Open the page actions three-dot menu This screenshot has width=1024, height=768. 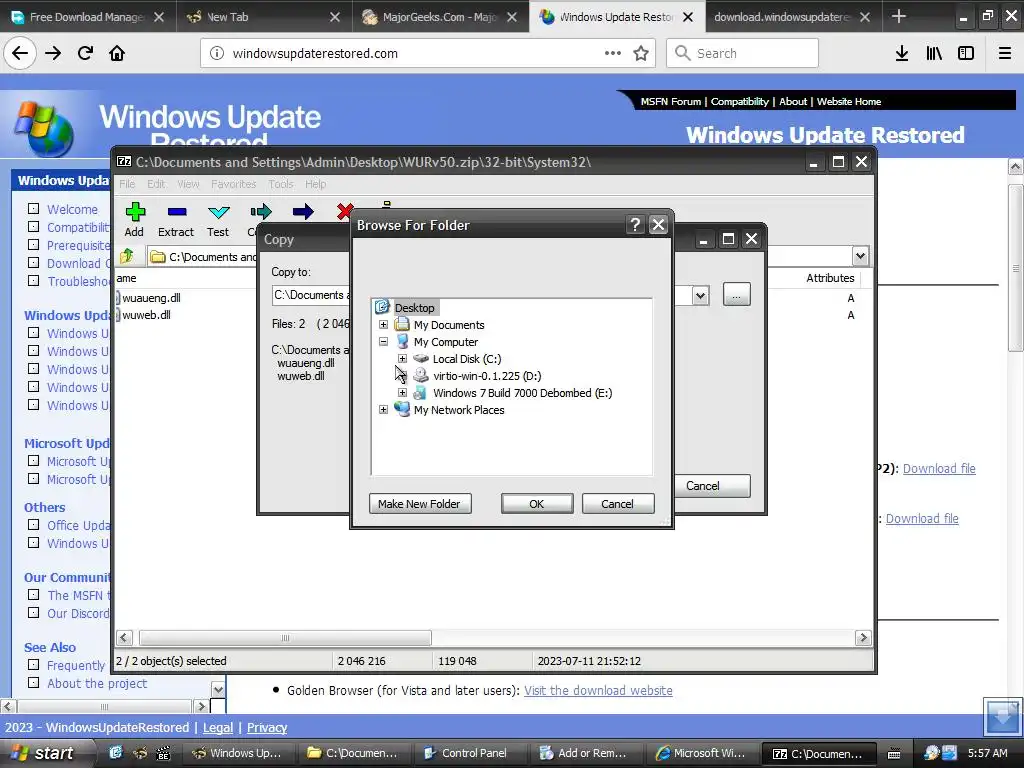(x=613, y=53)
